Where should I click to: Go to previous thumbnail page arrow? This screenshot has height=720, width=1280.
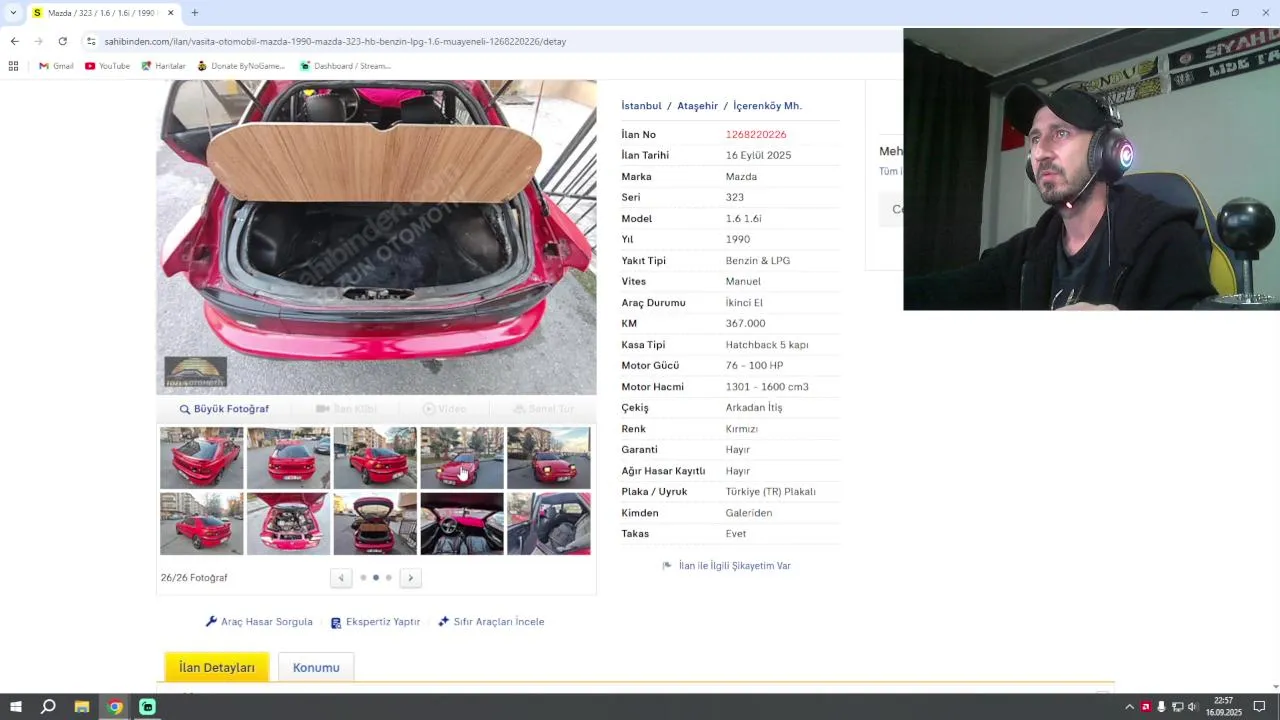(341, 578)
